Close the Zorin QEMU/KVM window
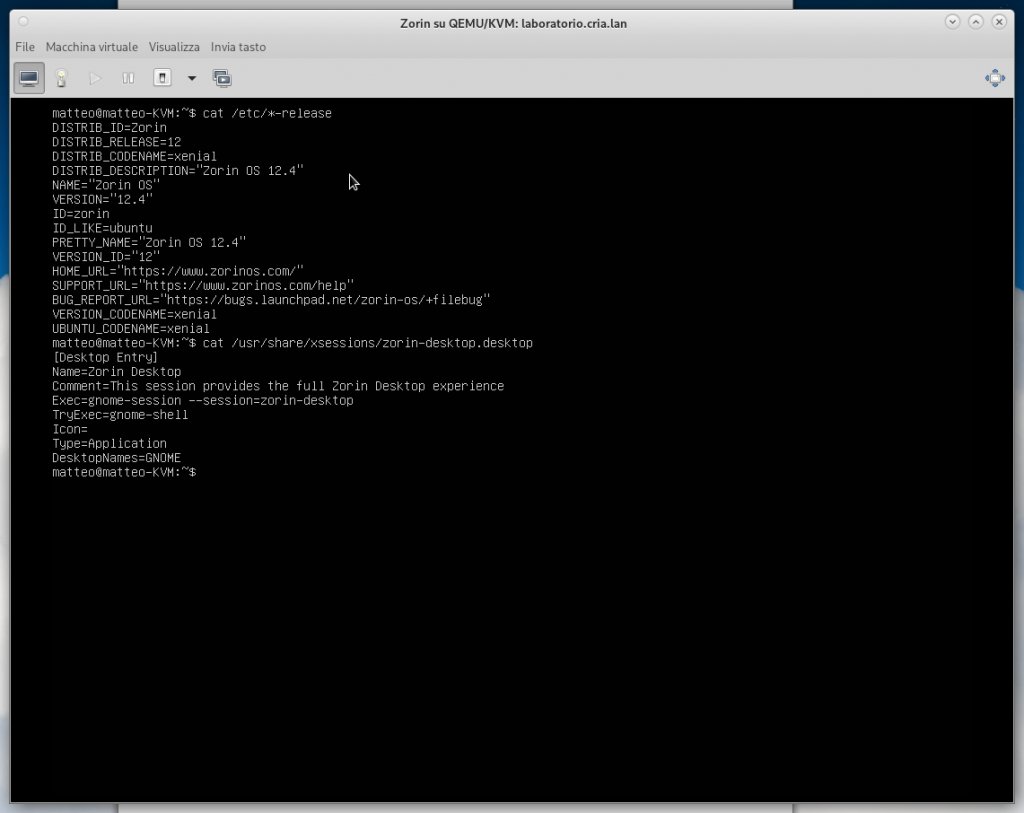Screen dimensions: 1024x813 (x=999, y=22)
